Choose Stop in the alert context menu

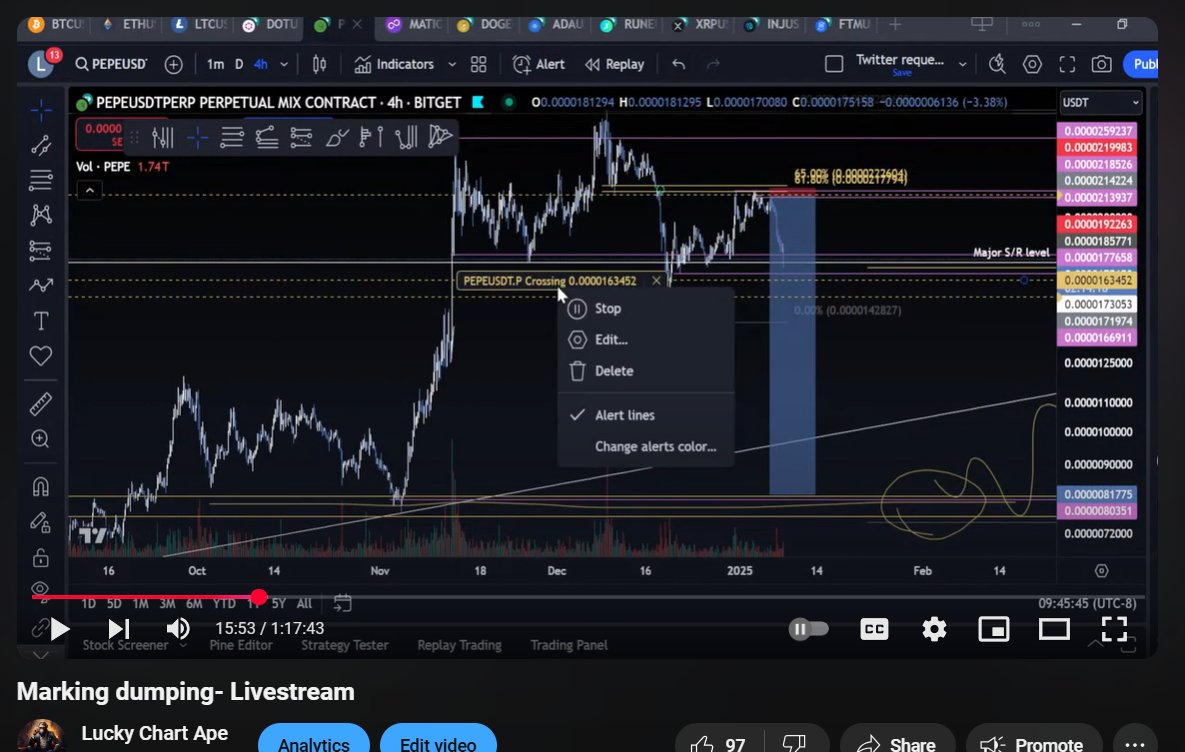pyautogui.click(x=645, y=308)
